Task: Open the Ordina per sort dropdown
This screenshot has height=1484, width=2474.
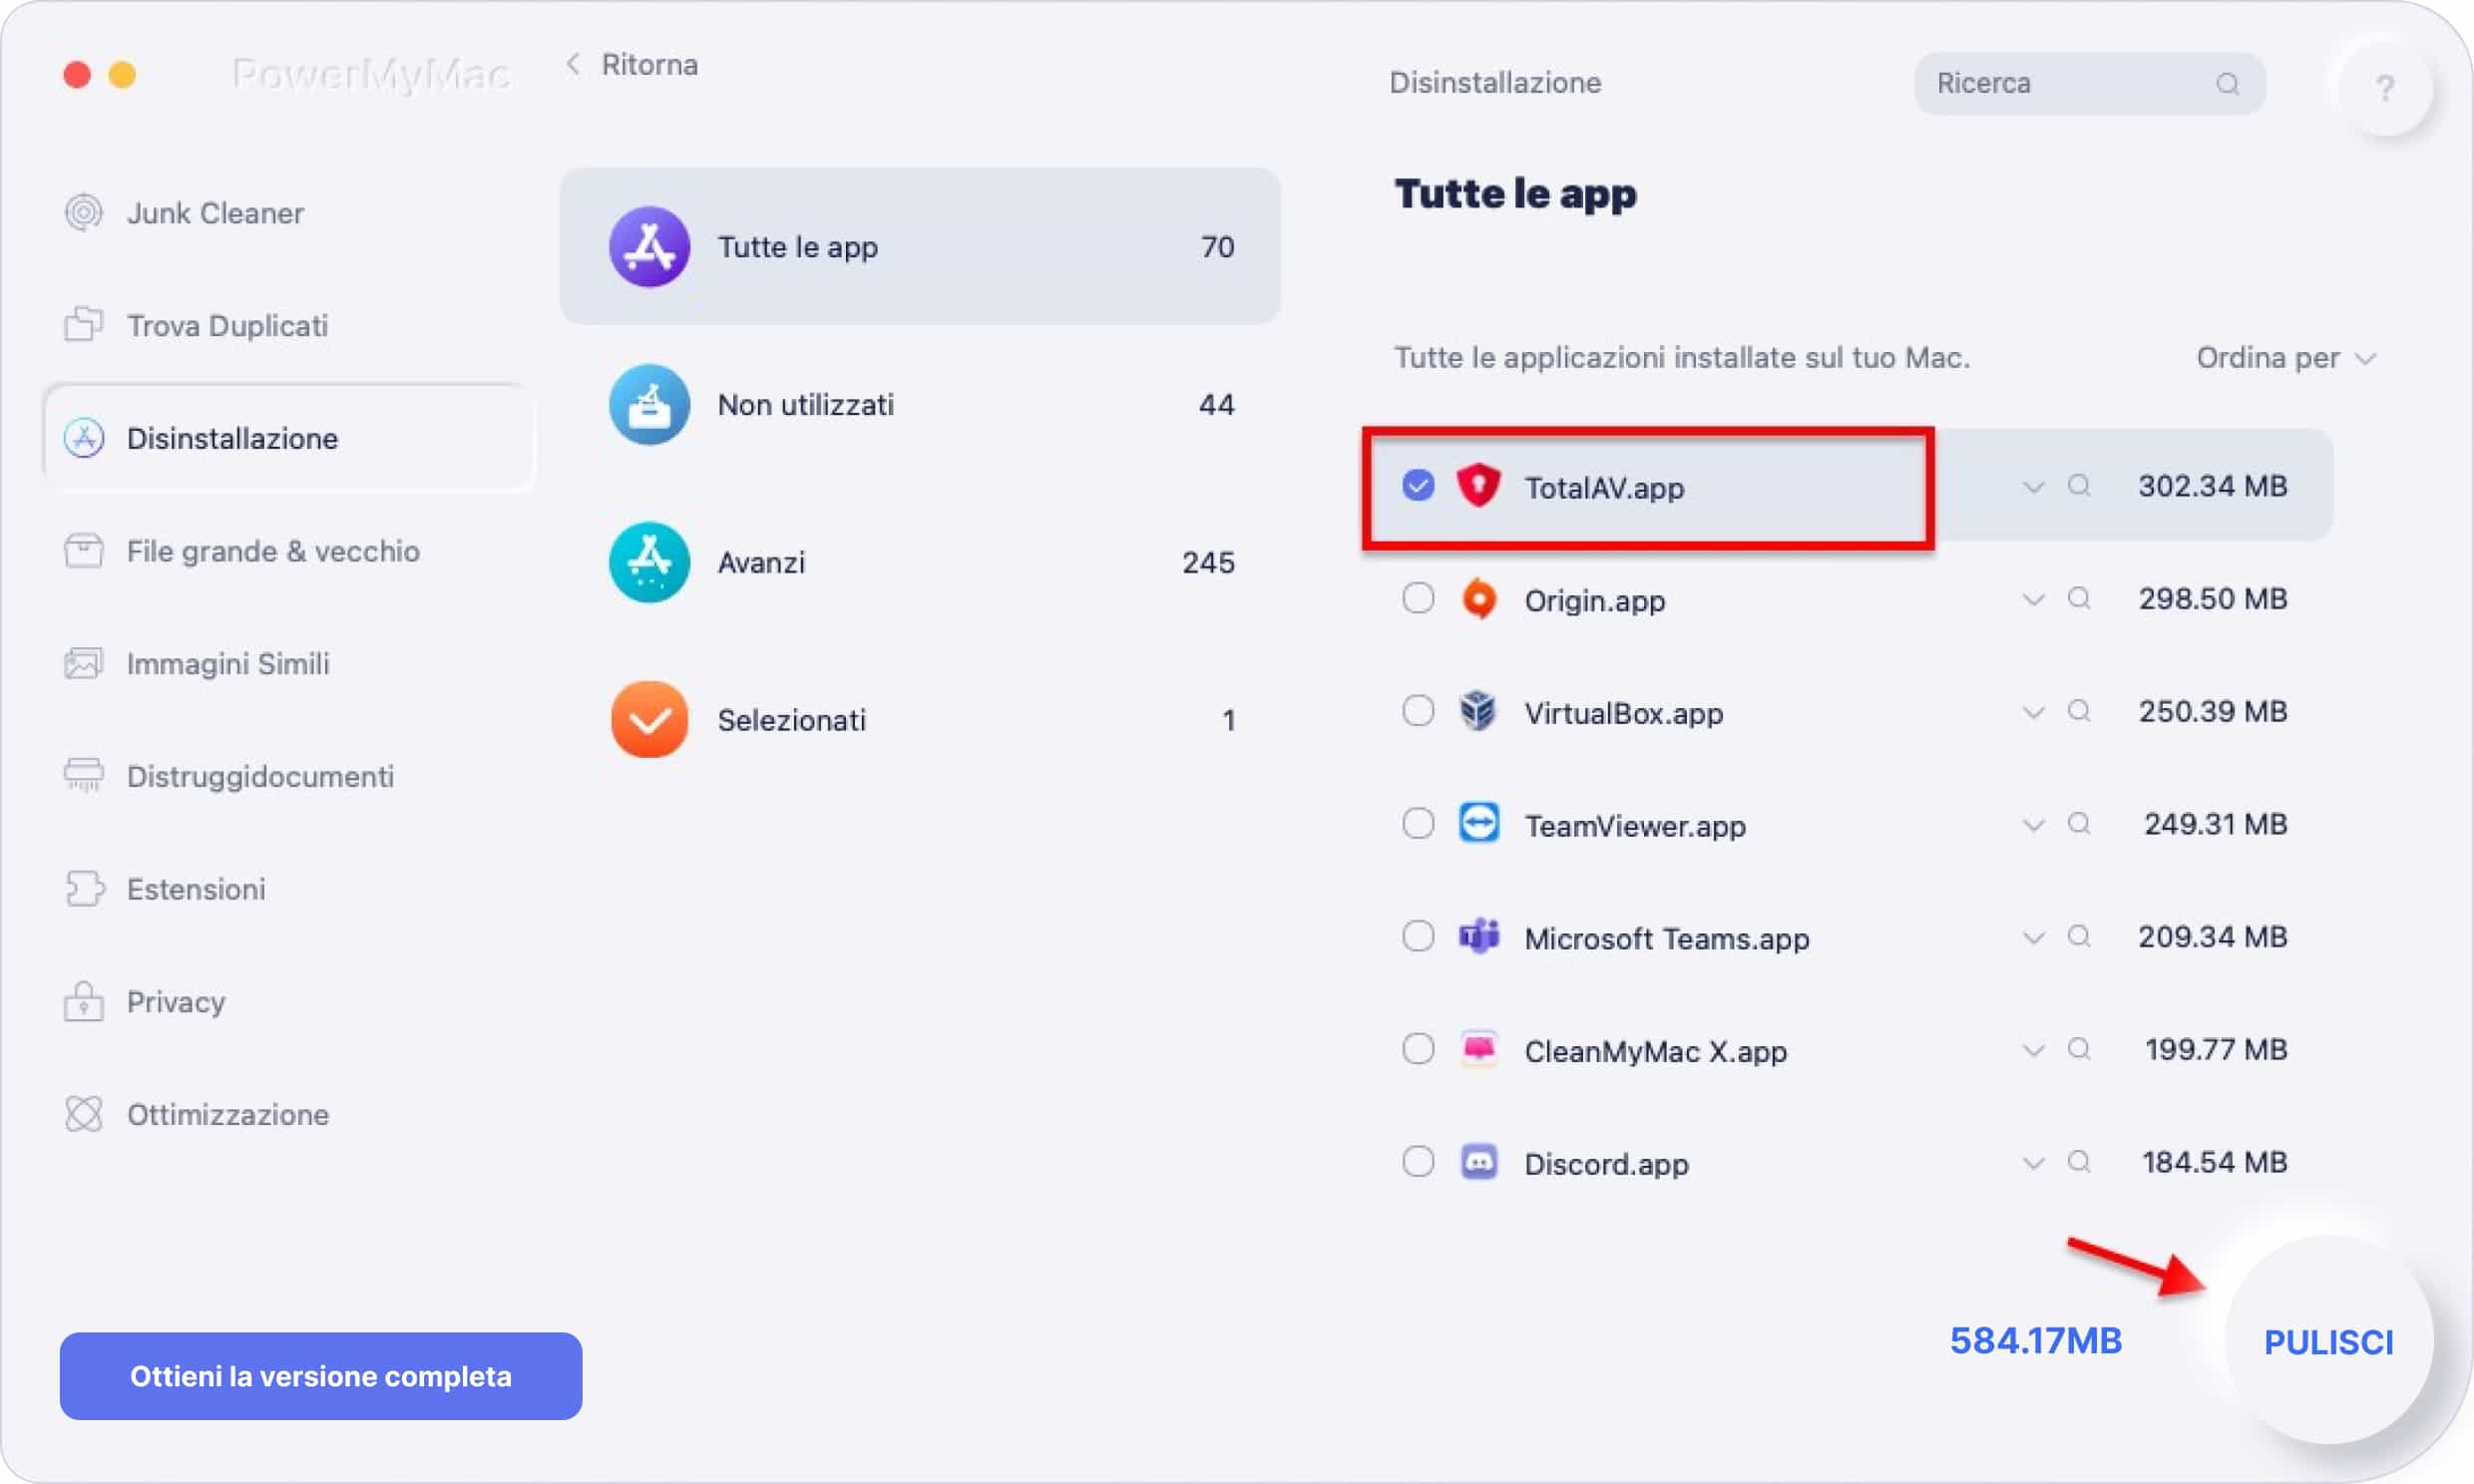Action: click(2285, 358)
